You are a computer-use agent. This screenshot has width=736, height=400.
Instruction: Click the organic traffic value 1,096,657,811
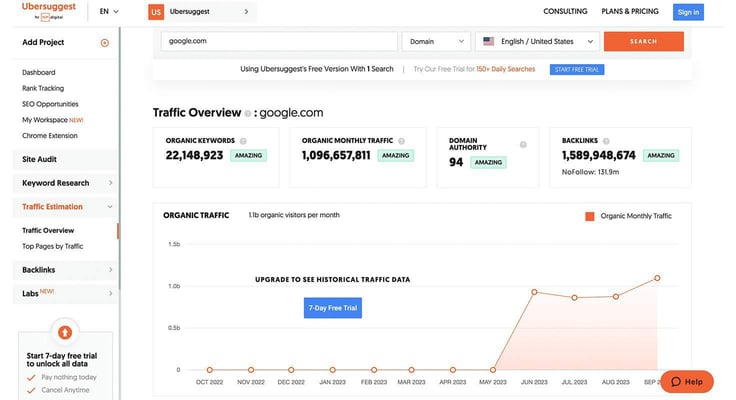(x=336, y=155)
